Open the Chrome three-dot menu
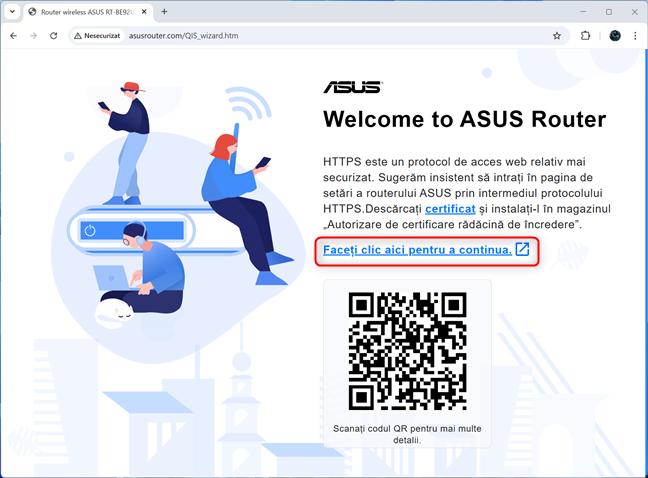This screenshot has width=648, height=478. (635, 36)
